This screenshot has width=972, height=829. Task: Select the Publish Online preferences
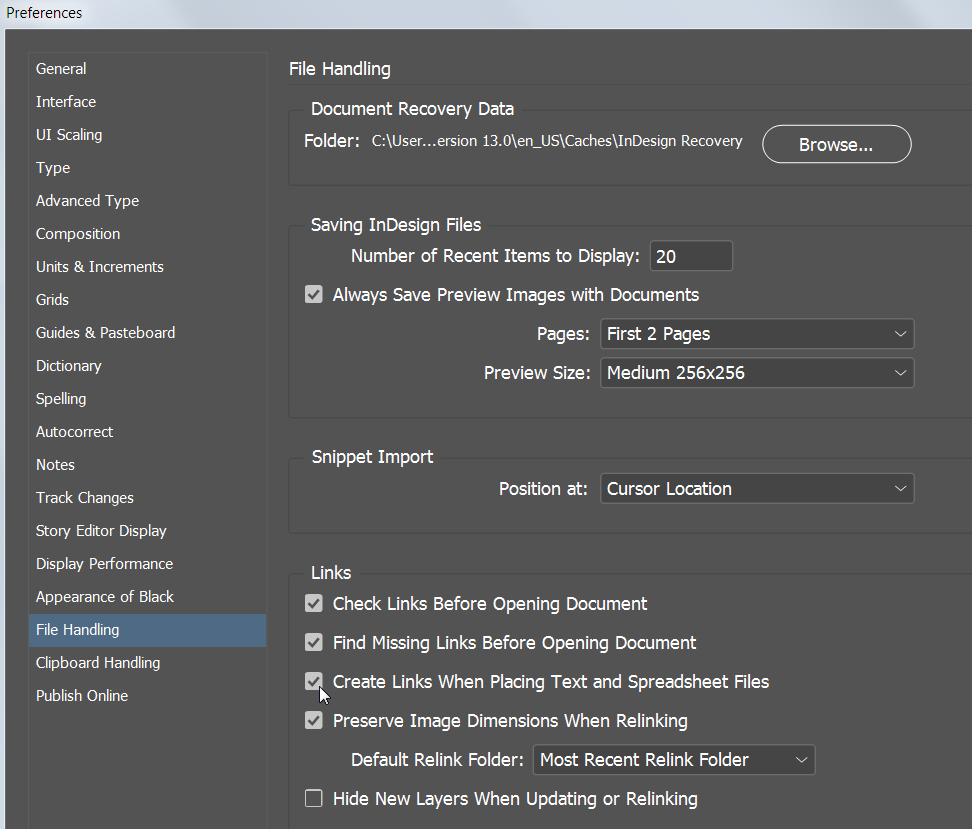tap(81, 695)
